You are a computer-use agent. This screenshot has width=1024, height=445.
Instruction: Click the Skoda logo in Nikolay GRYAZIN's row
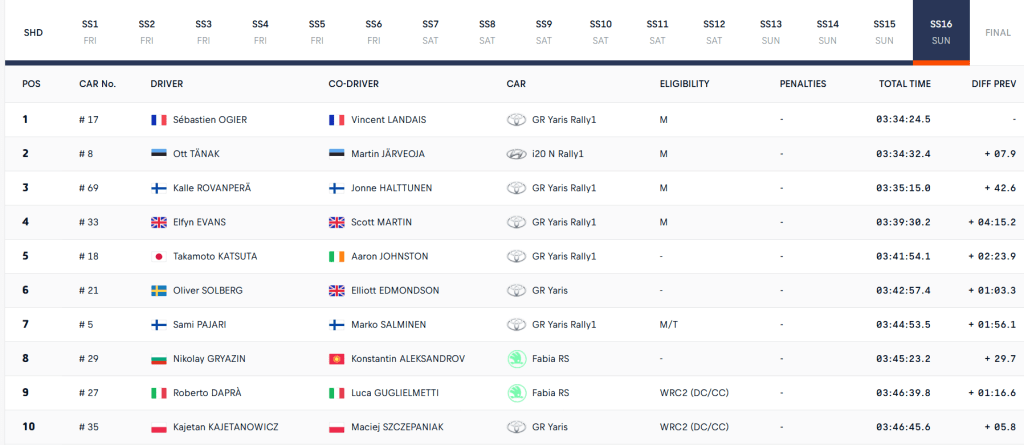click(517, 358)
